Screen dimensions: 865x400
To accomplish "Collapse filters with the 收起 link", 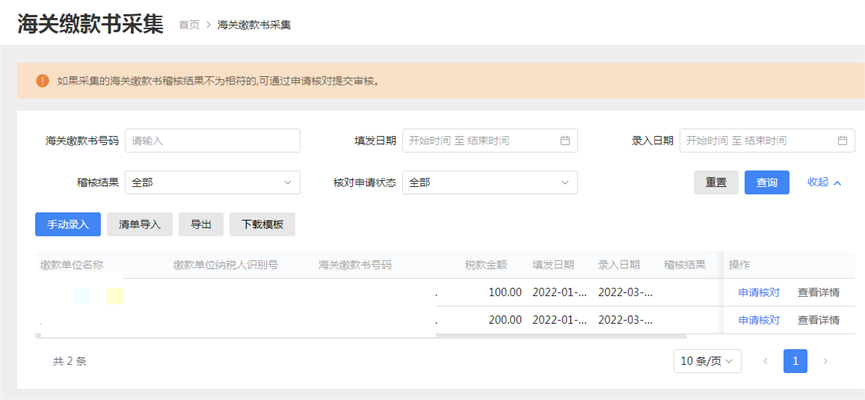I will 824,182.
